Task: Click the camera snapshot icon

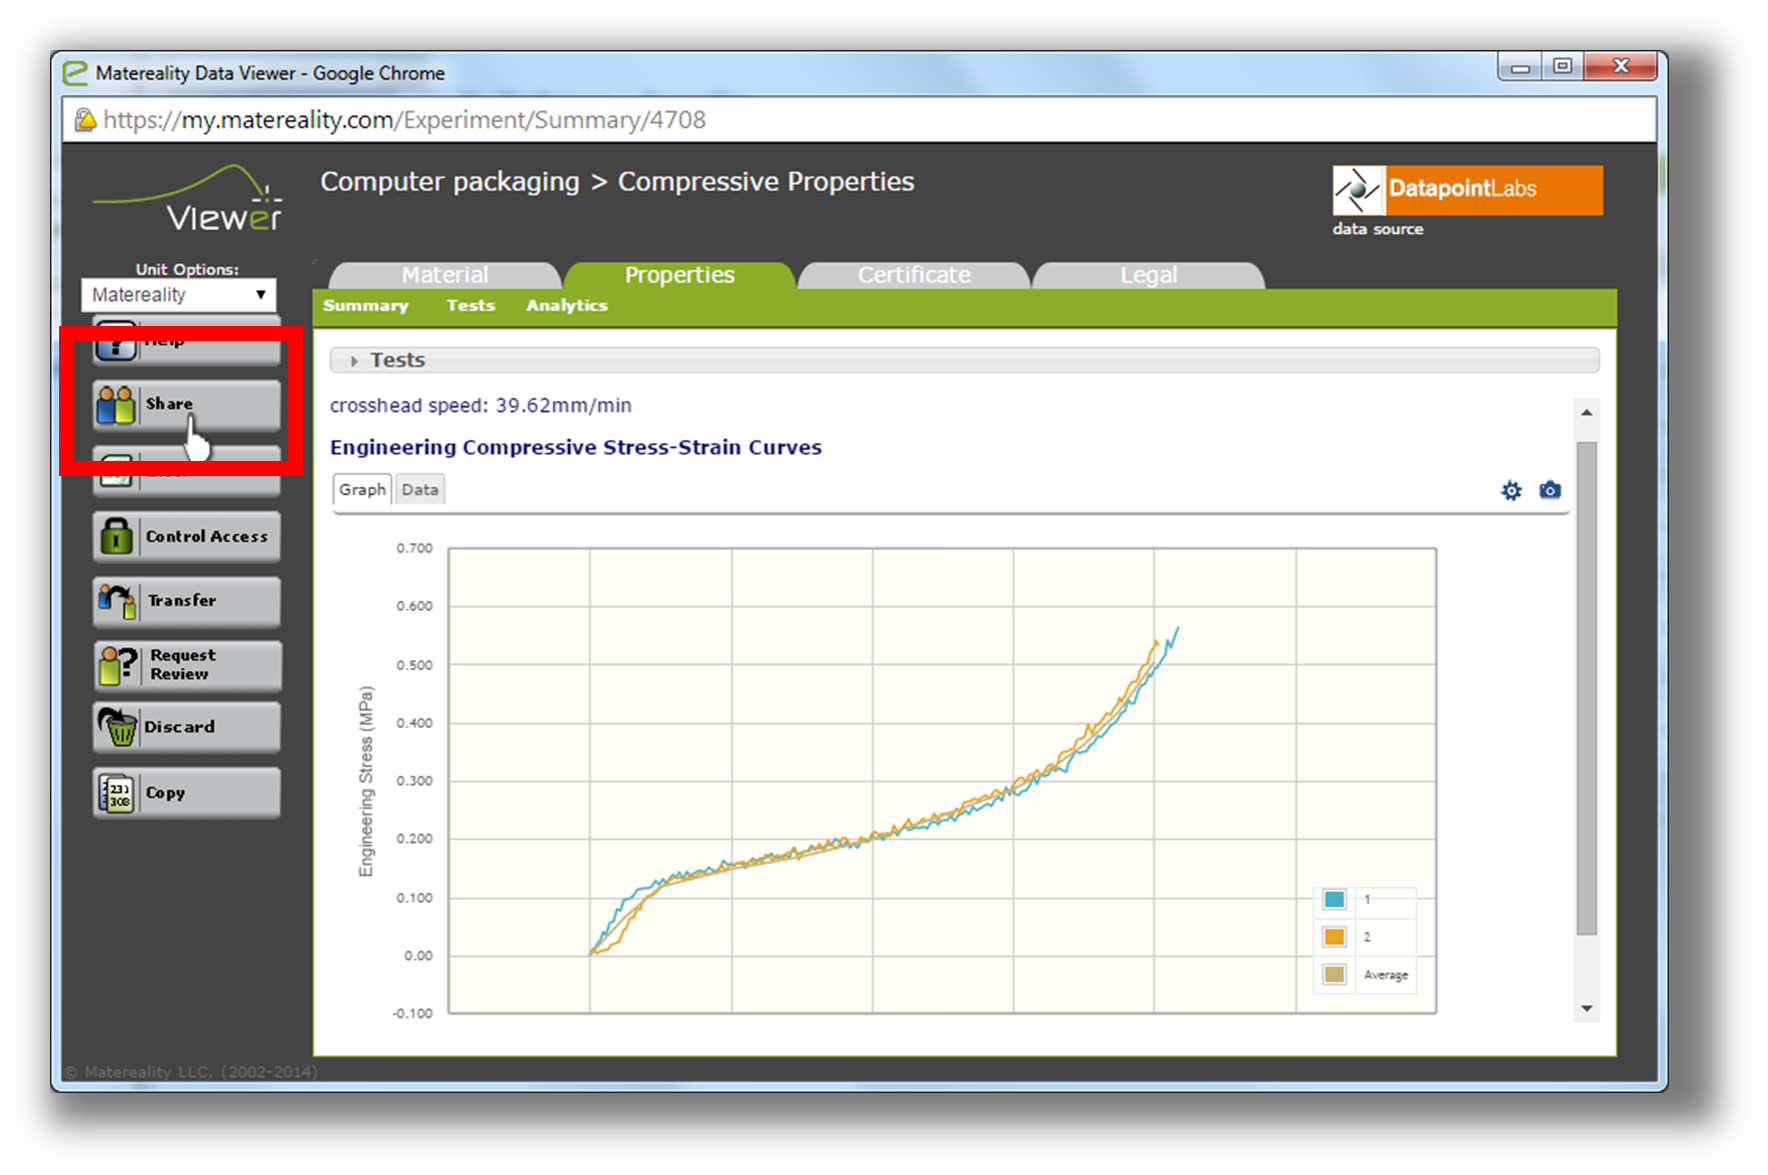Action: (1550, 490)
